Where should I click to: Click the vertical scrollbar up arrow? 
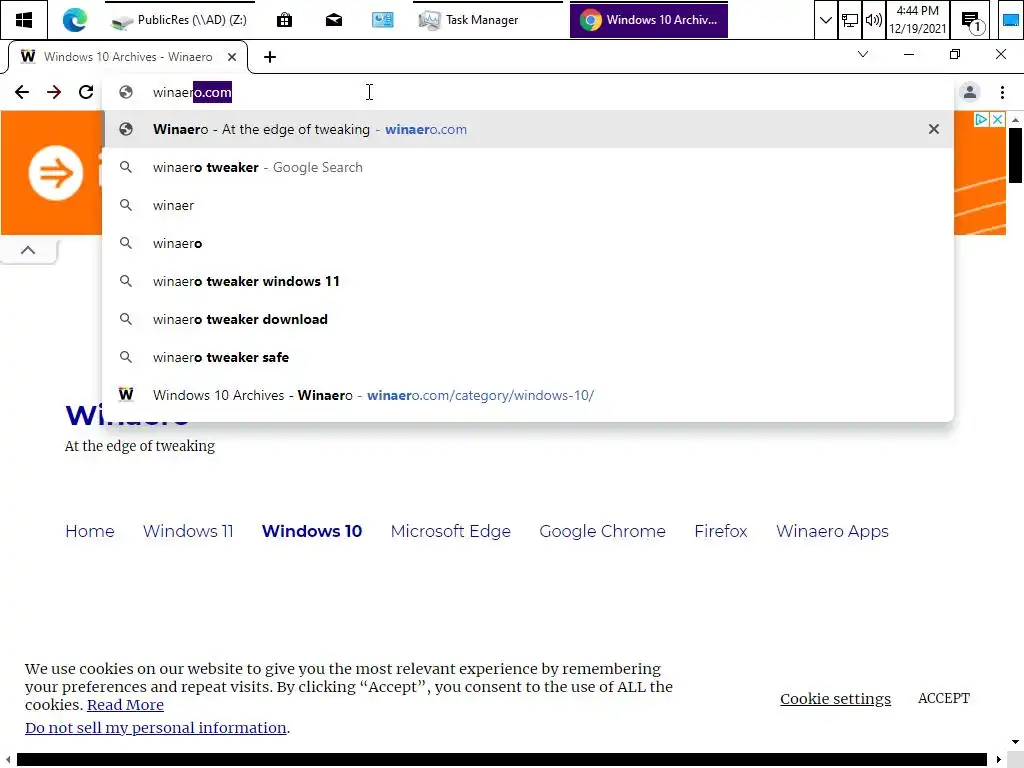click(1015, 120)
